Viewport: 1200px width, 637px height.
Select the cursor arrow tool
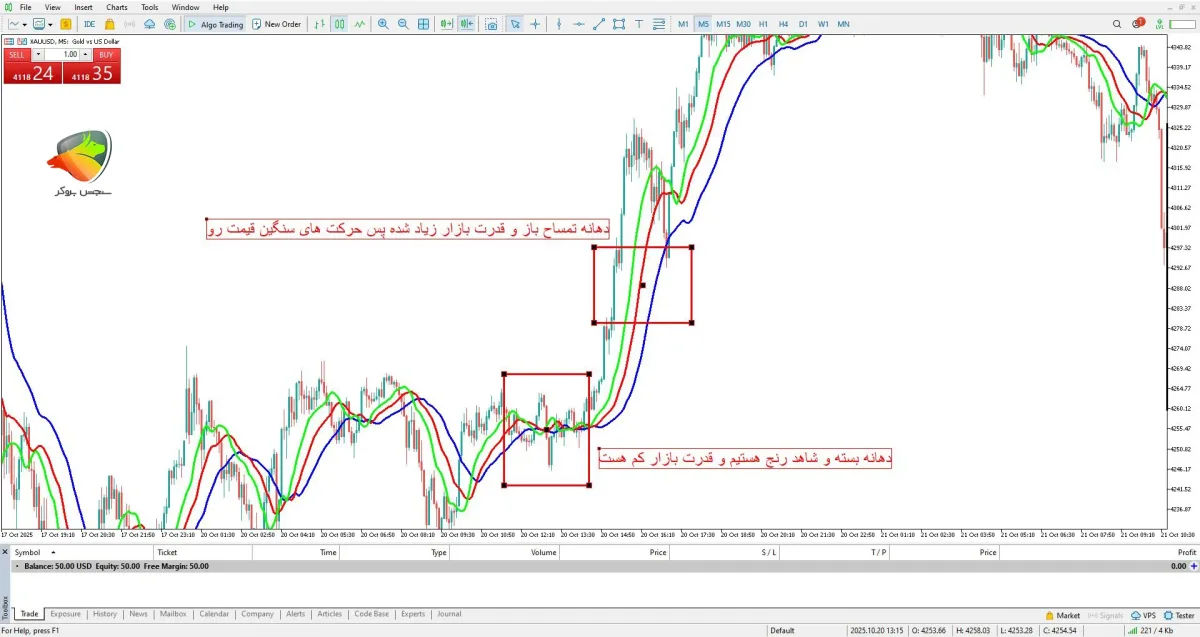coord(515,24)
